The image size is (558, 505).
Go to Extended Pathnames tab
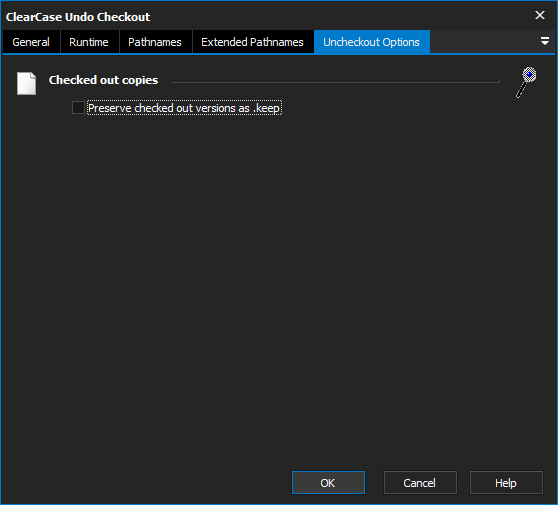pyautogui.click(x=252, y=42)
